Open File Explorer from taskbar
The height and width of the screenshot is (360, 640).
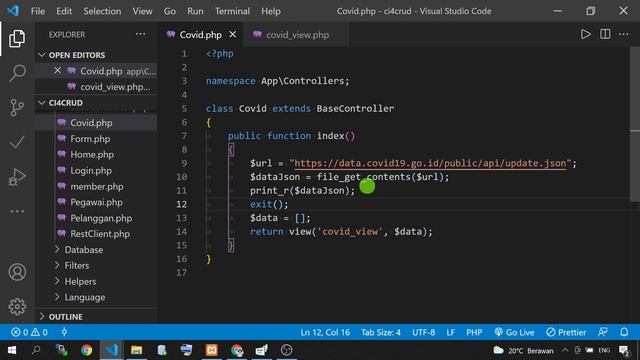[x=136, y=350]
